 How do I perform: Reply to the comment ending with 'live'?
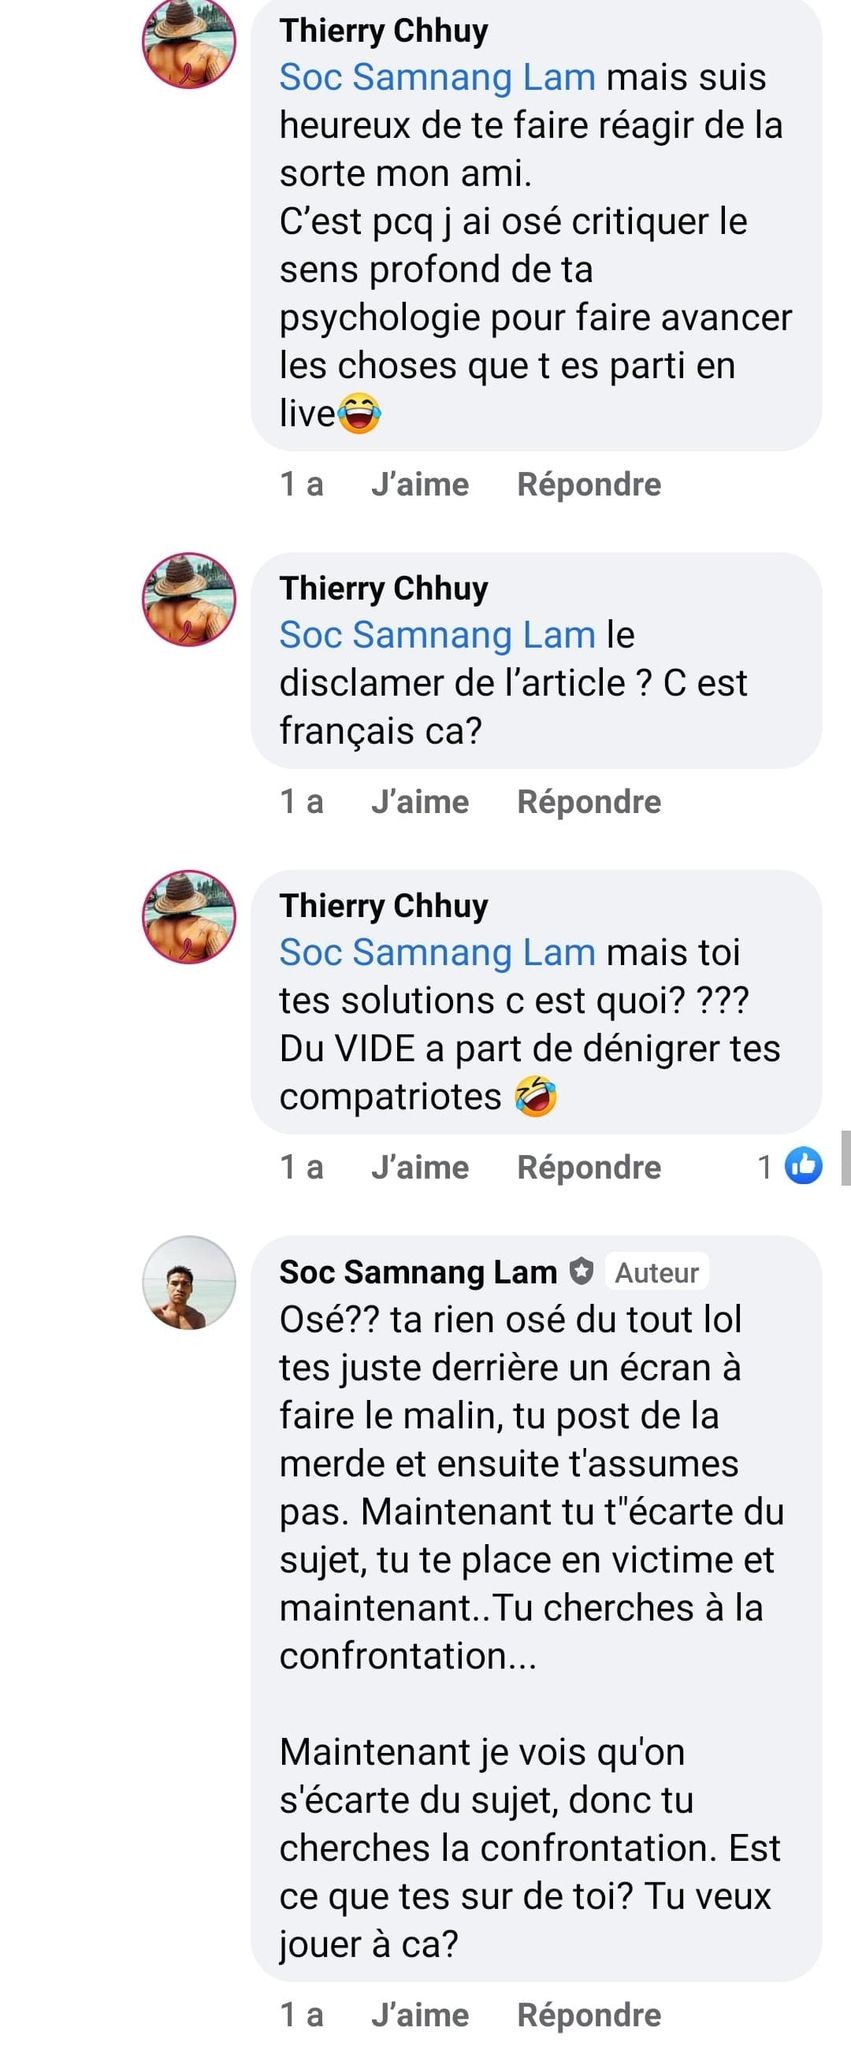pyautogui.click(x=589, y=484)
